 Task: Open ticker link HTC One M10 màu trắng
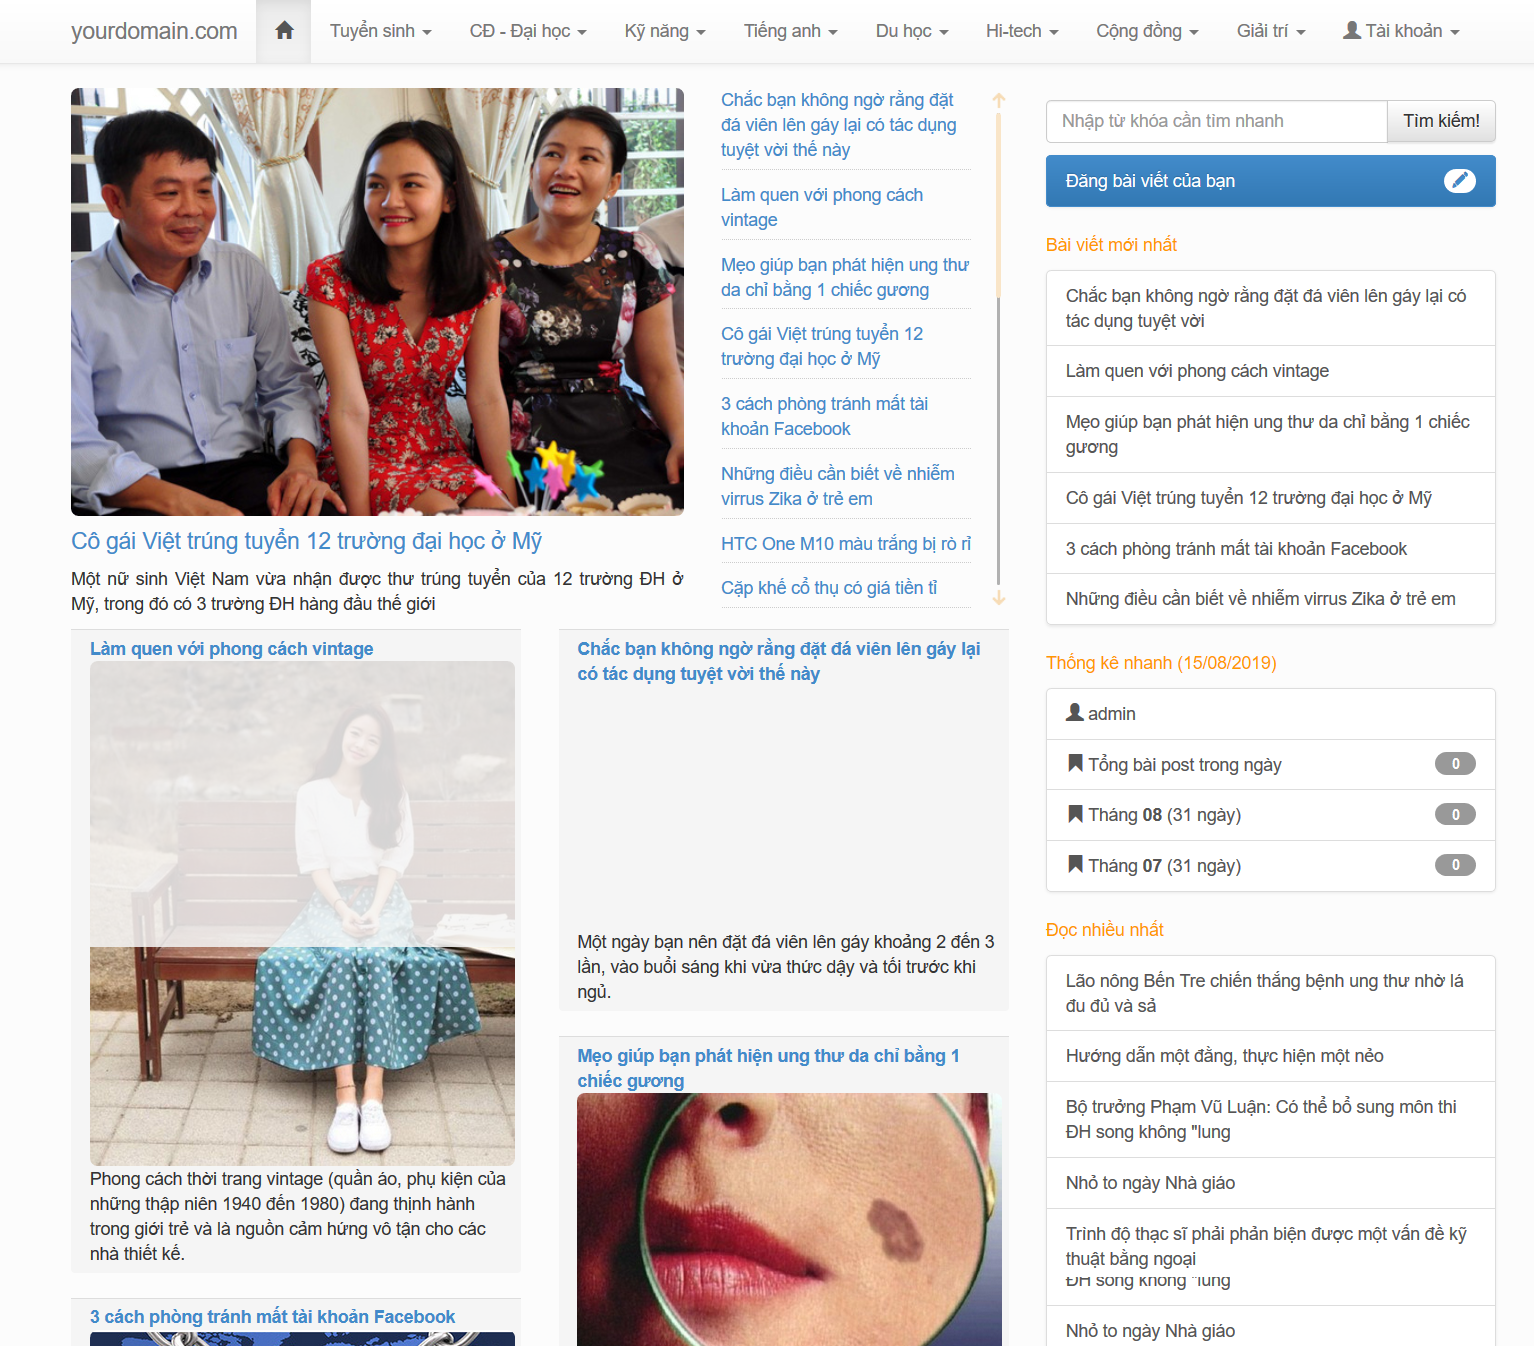tap(846, 544)
